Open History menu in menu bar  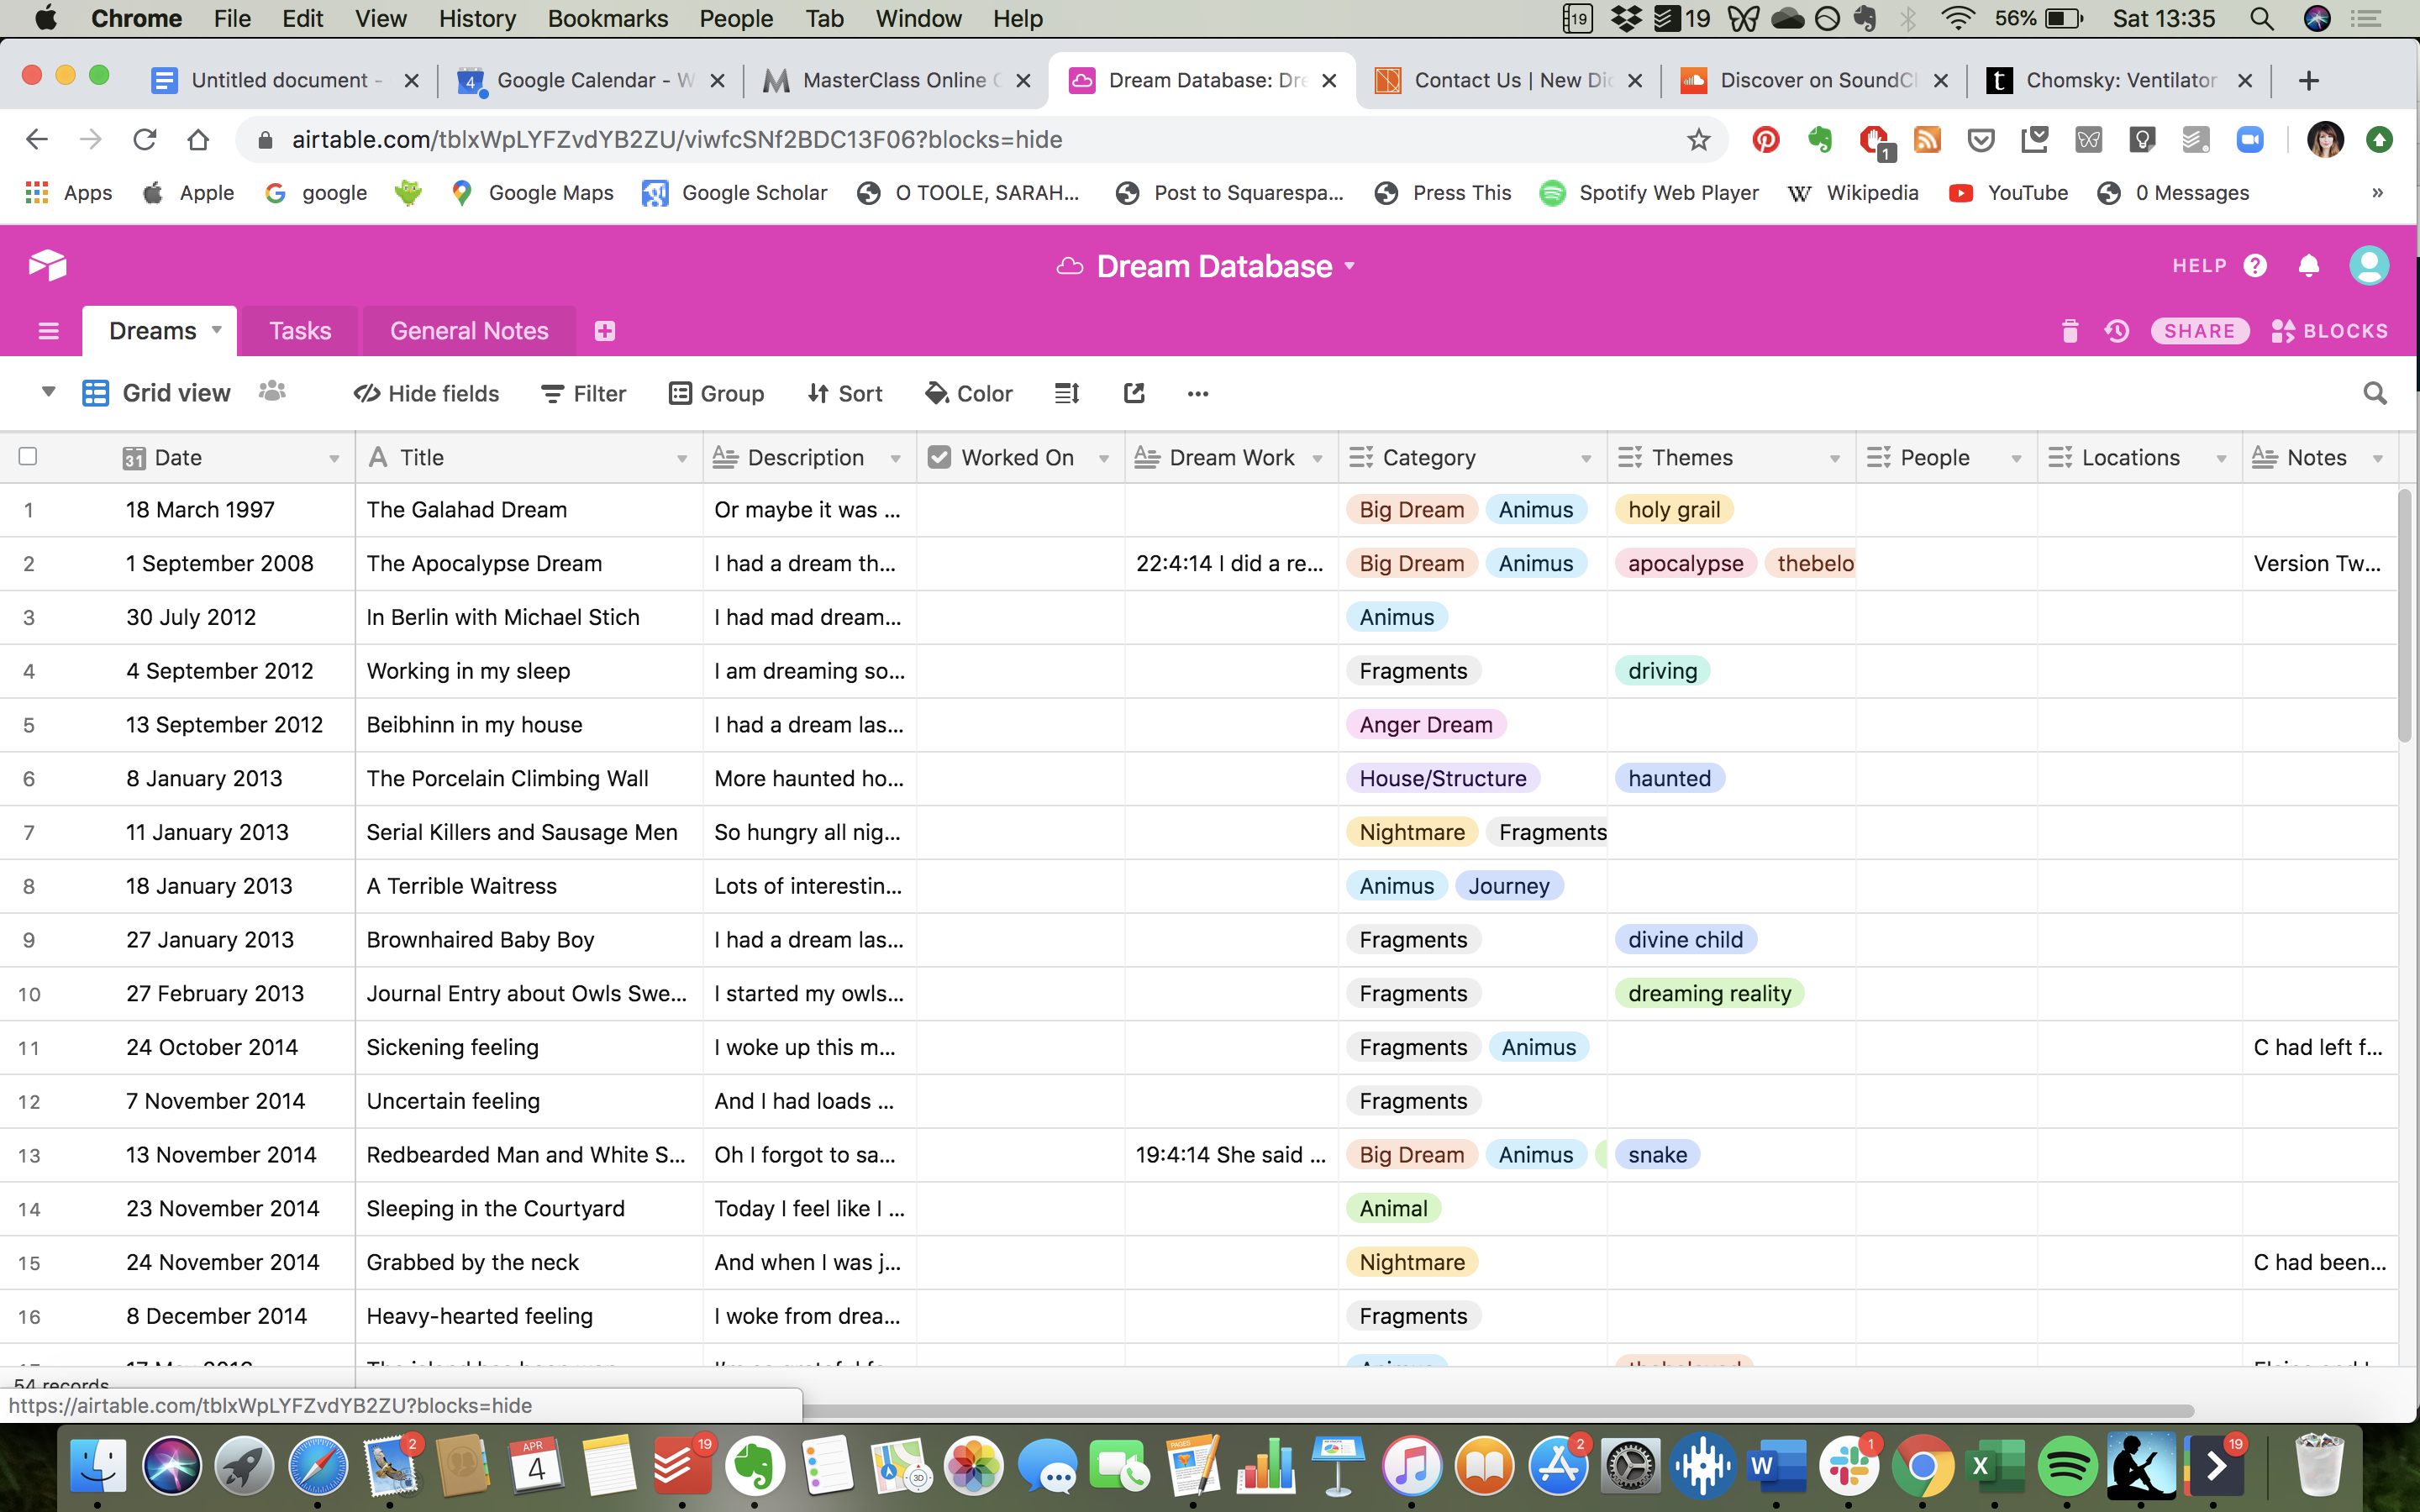477,18
